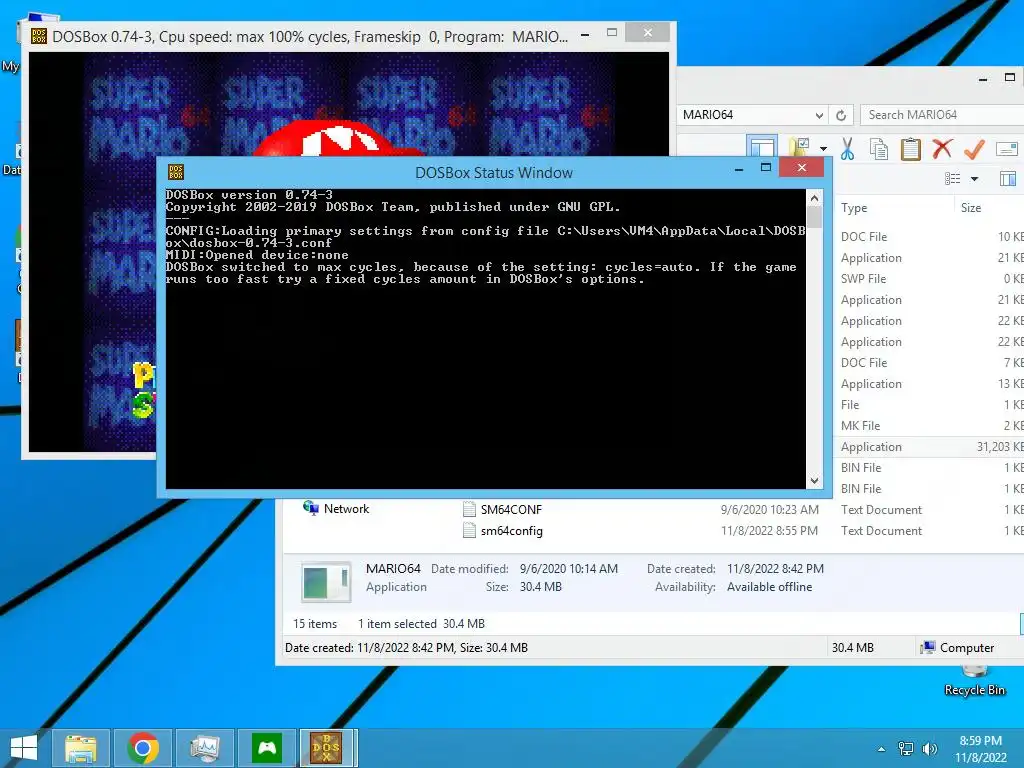Click the network tray icon
The image size is (1024, 768).
click(906, 749)
